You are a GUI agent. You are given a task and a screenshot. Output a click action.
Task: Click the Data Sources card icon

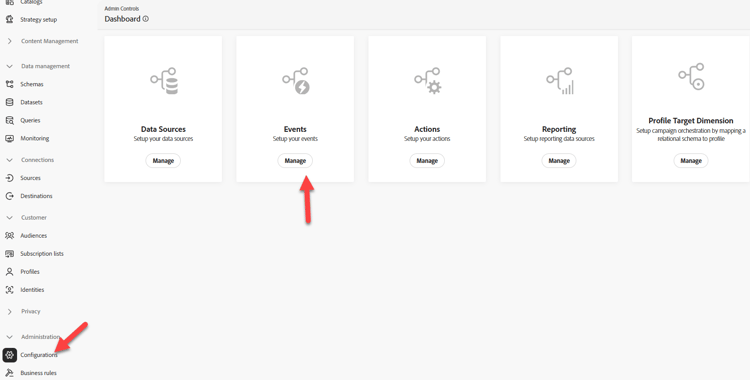(x=164, y=81)
